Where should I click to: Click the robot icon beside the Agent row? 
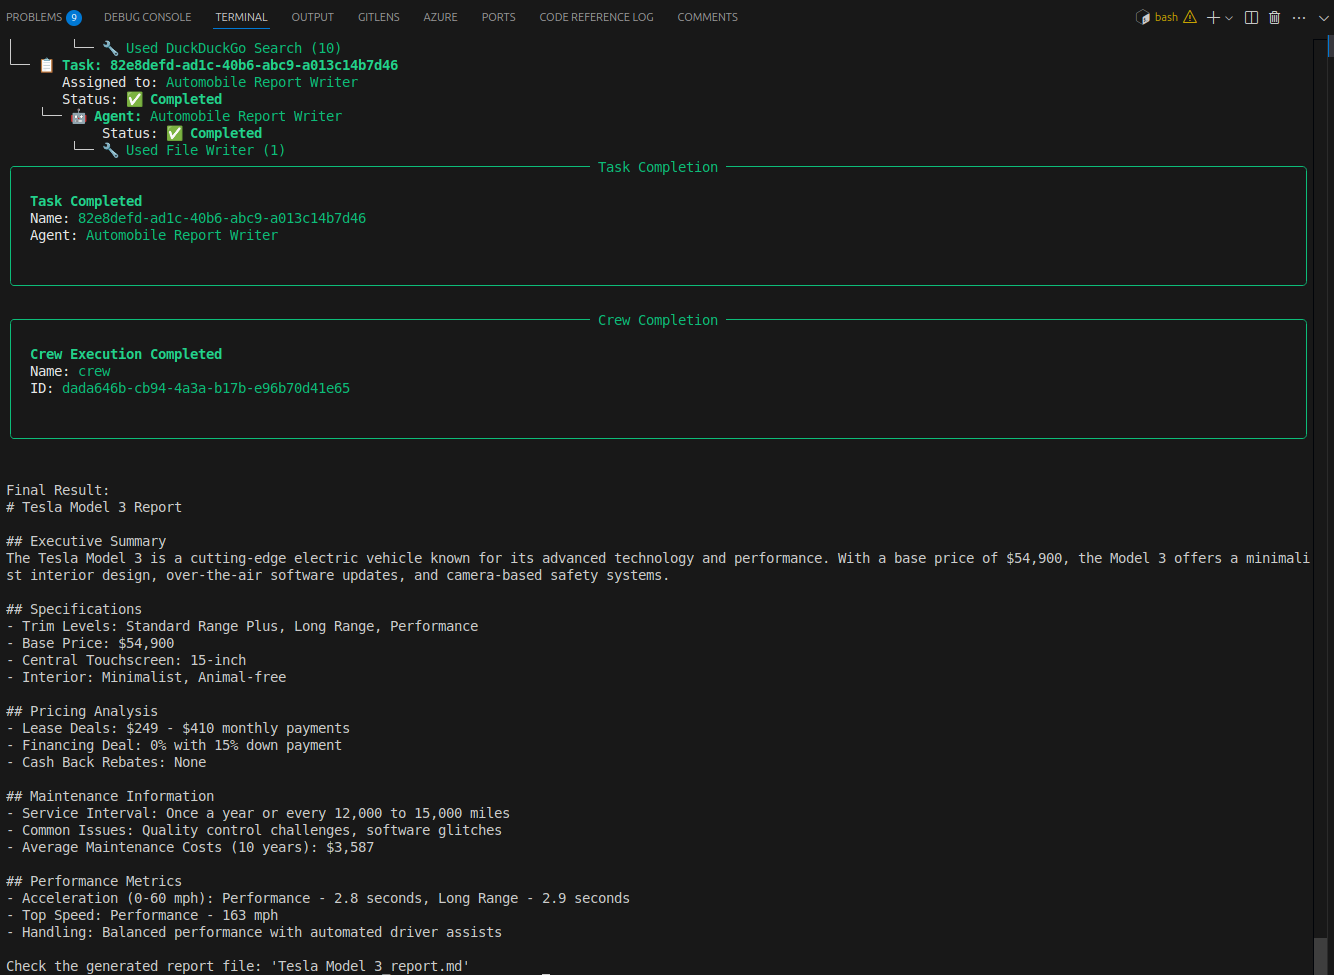click(x=78, y=116)
